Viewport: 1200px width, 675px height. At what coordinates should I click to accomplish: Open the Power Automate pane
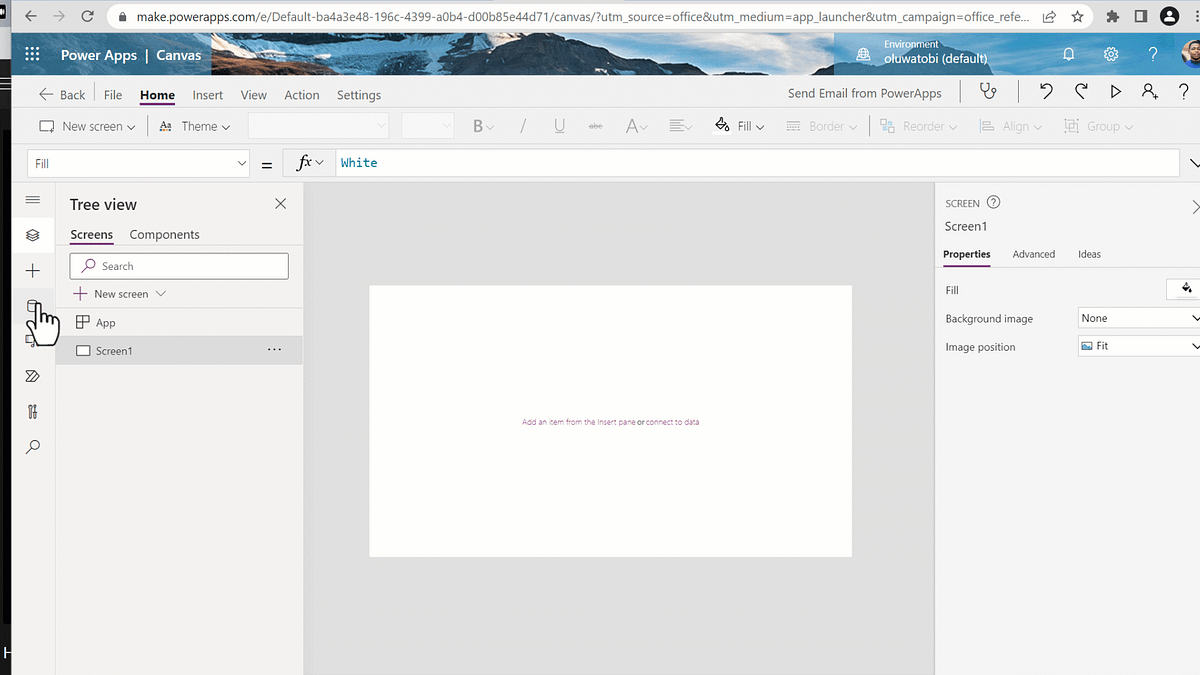coord(32,375)
